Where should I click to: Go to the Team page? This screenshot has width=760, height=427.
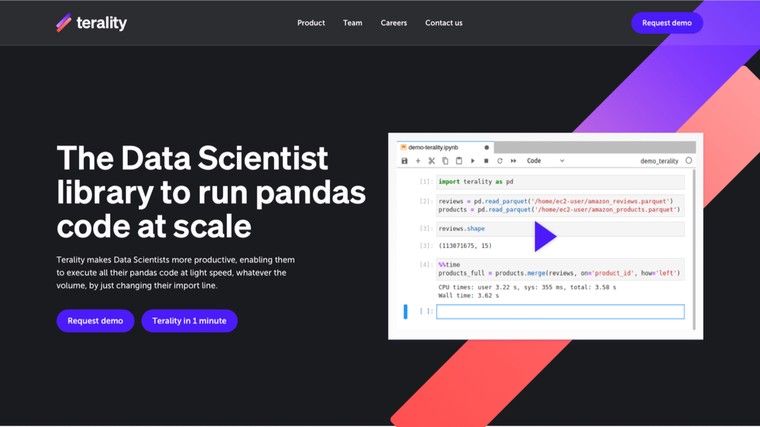point(352,23)
